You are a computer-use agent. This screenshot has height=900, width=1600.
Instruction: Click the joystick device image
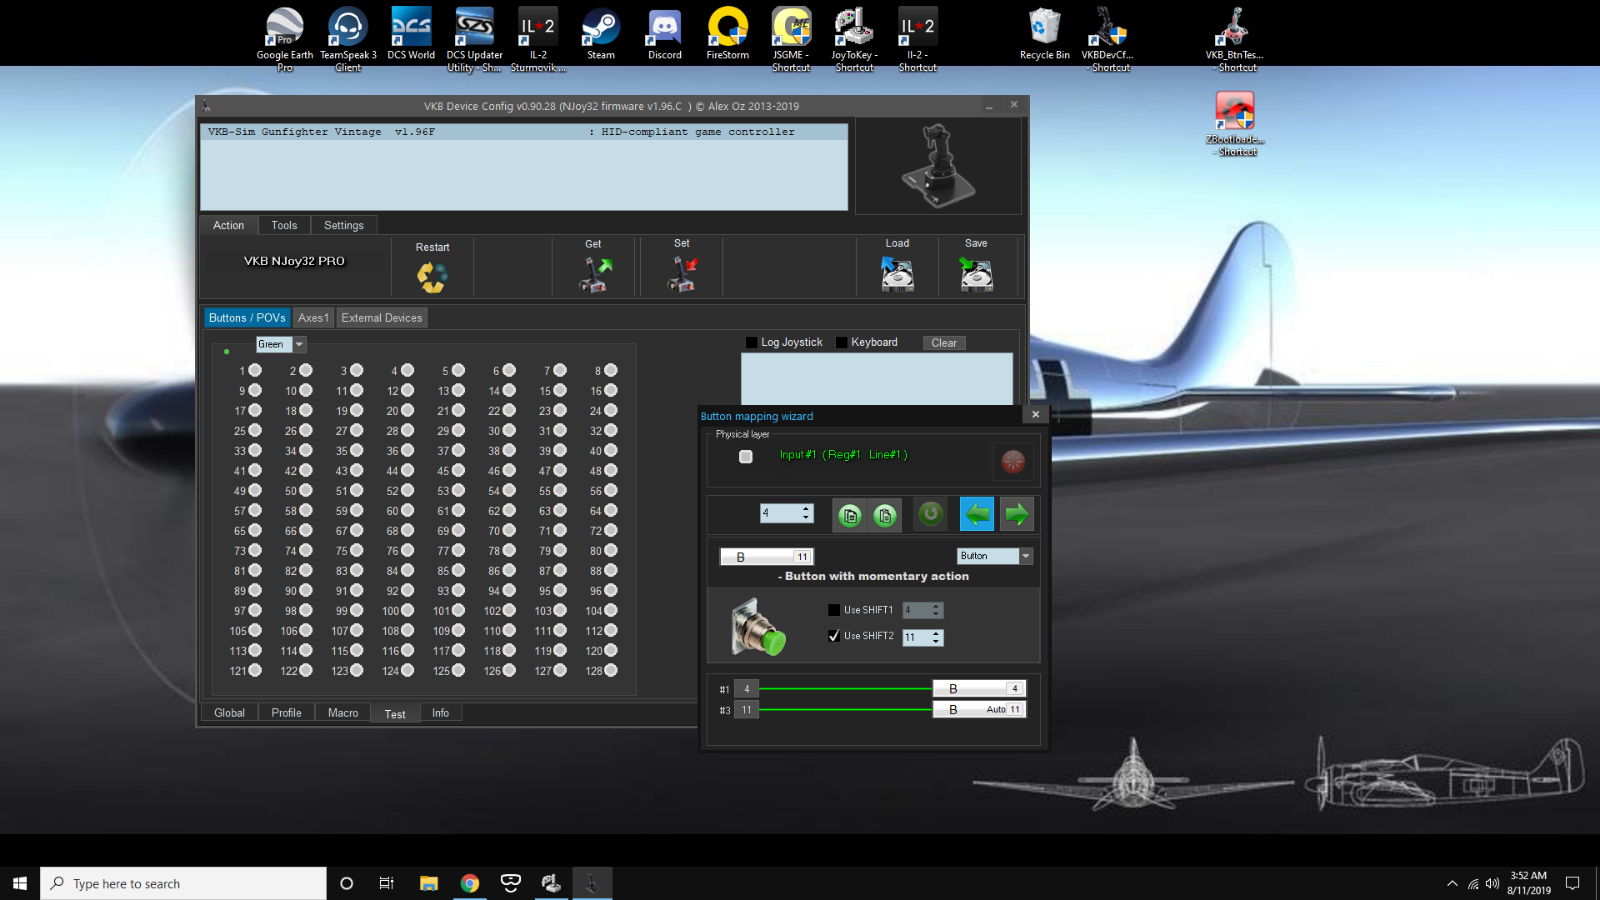tap(938, 165)
